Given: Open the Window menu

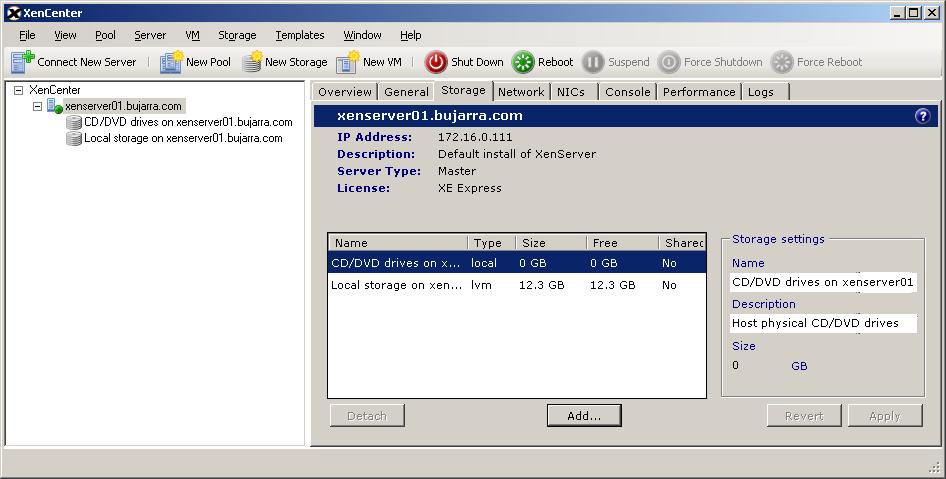Looking at the screenshot, I should [x=362, y=35].
